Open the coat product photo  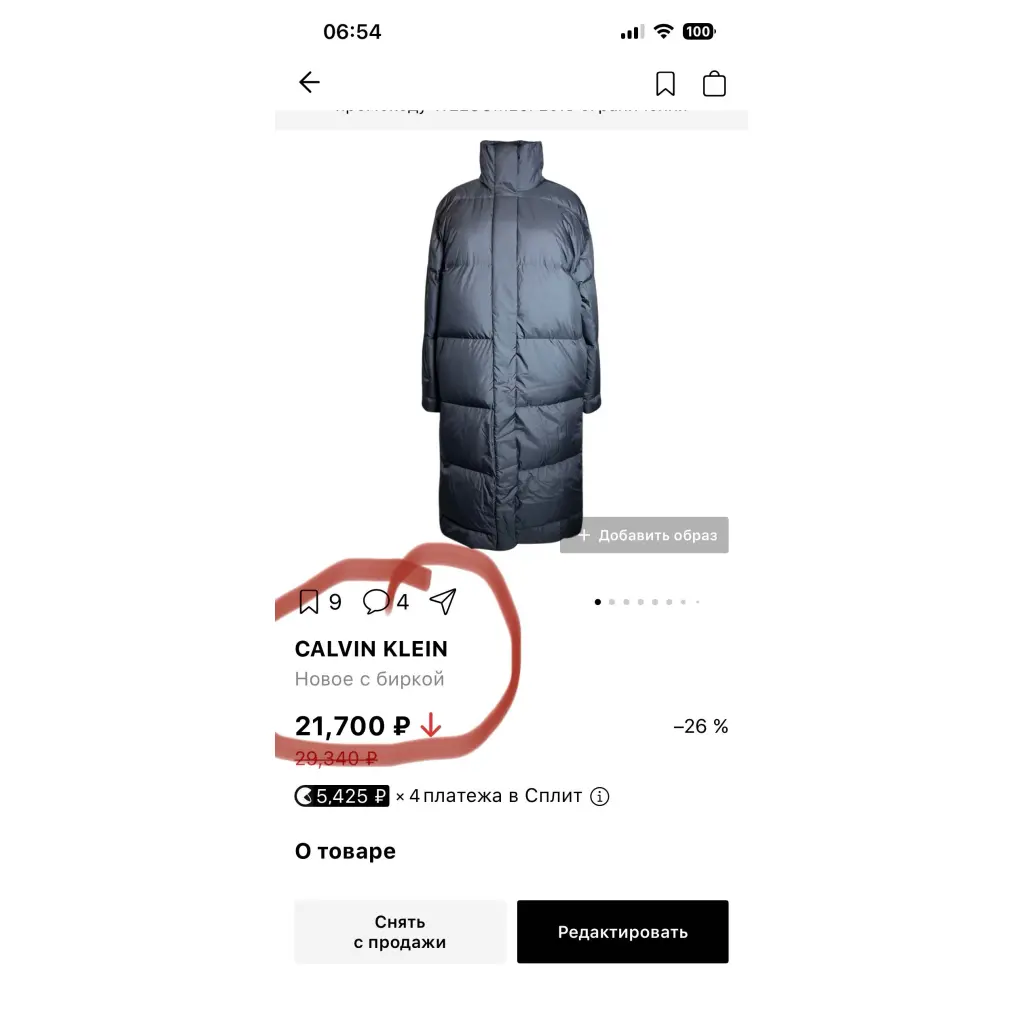pyautogui.click(x=511, y=344)
